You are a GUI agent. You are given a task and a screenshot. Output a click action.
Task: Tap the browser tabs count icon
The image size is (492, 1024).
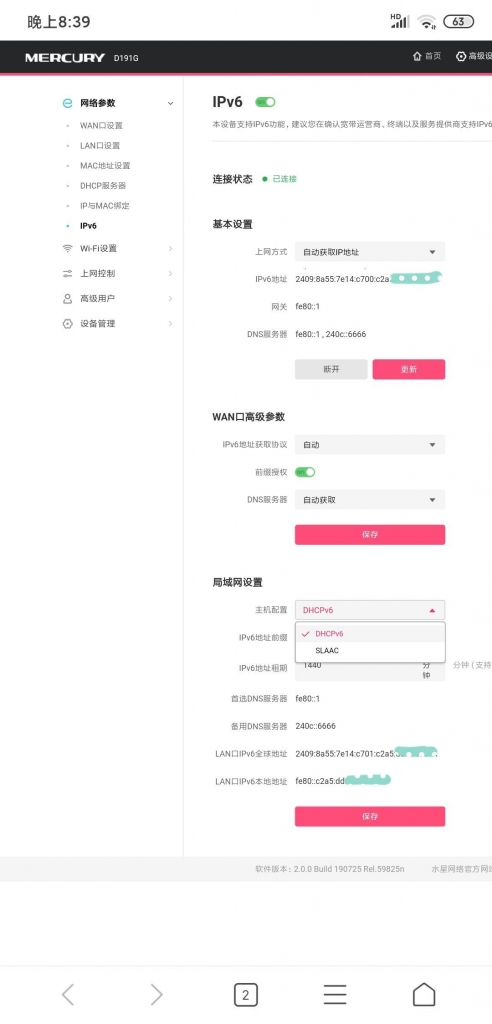pos(246,995)
